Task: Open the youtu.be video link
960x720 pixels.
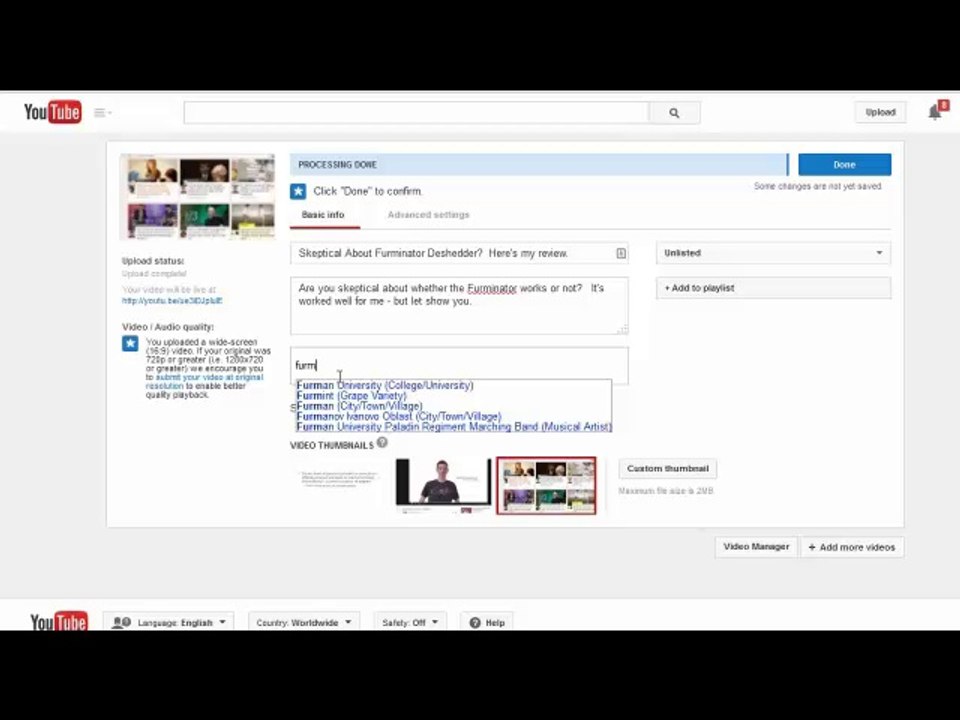Action: [x=172, y=301]
